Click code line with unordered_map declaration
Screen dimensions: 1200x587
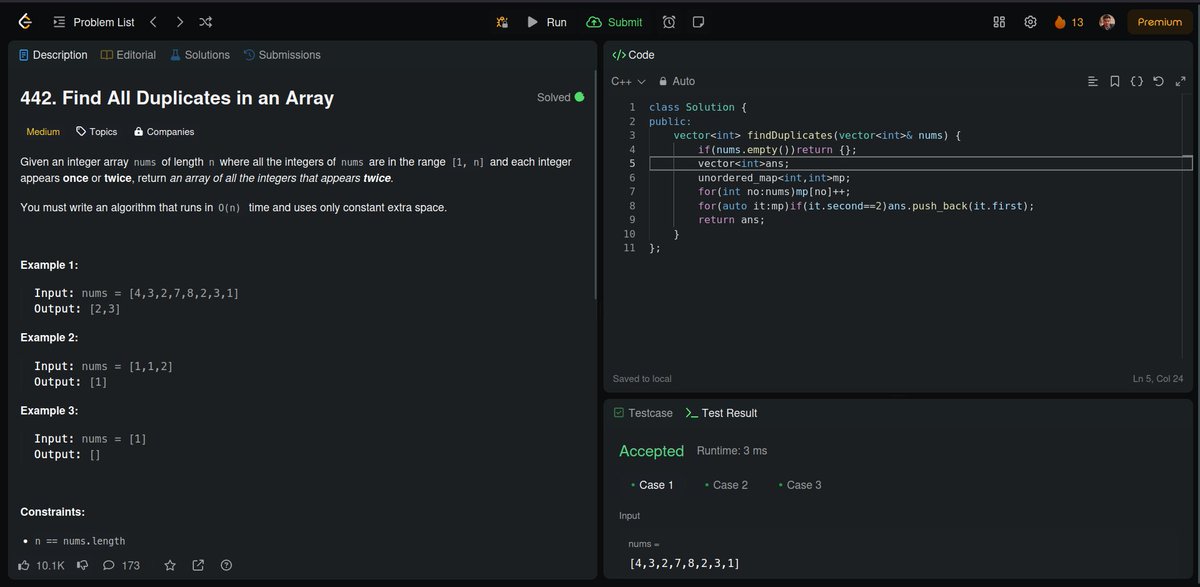coord(773,177)
